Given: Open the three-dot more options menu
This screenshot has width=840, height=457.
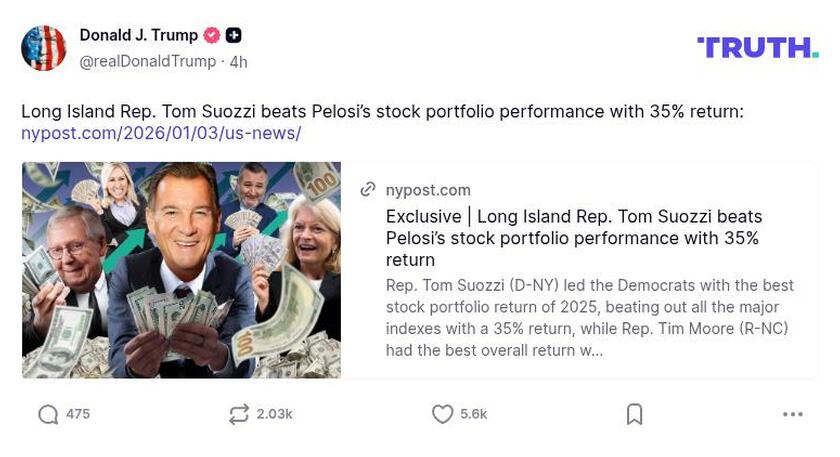Looking at the screenshot, I should (x=792, y=414).
